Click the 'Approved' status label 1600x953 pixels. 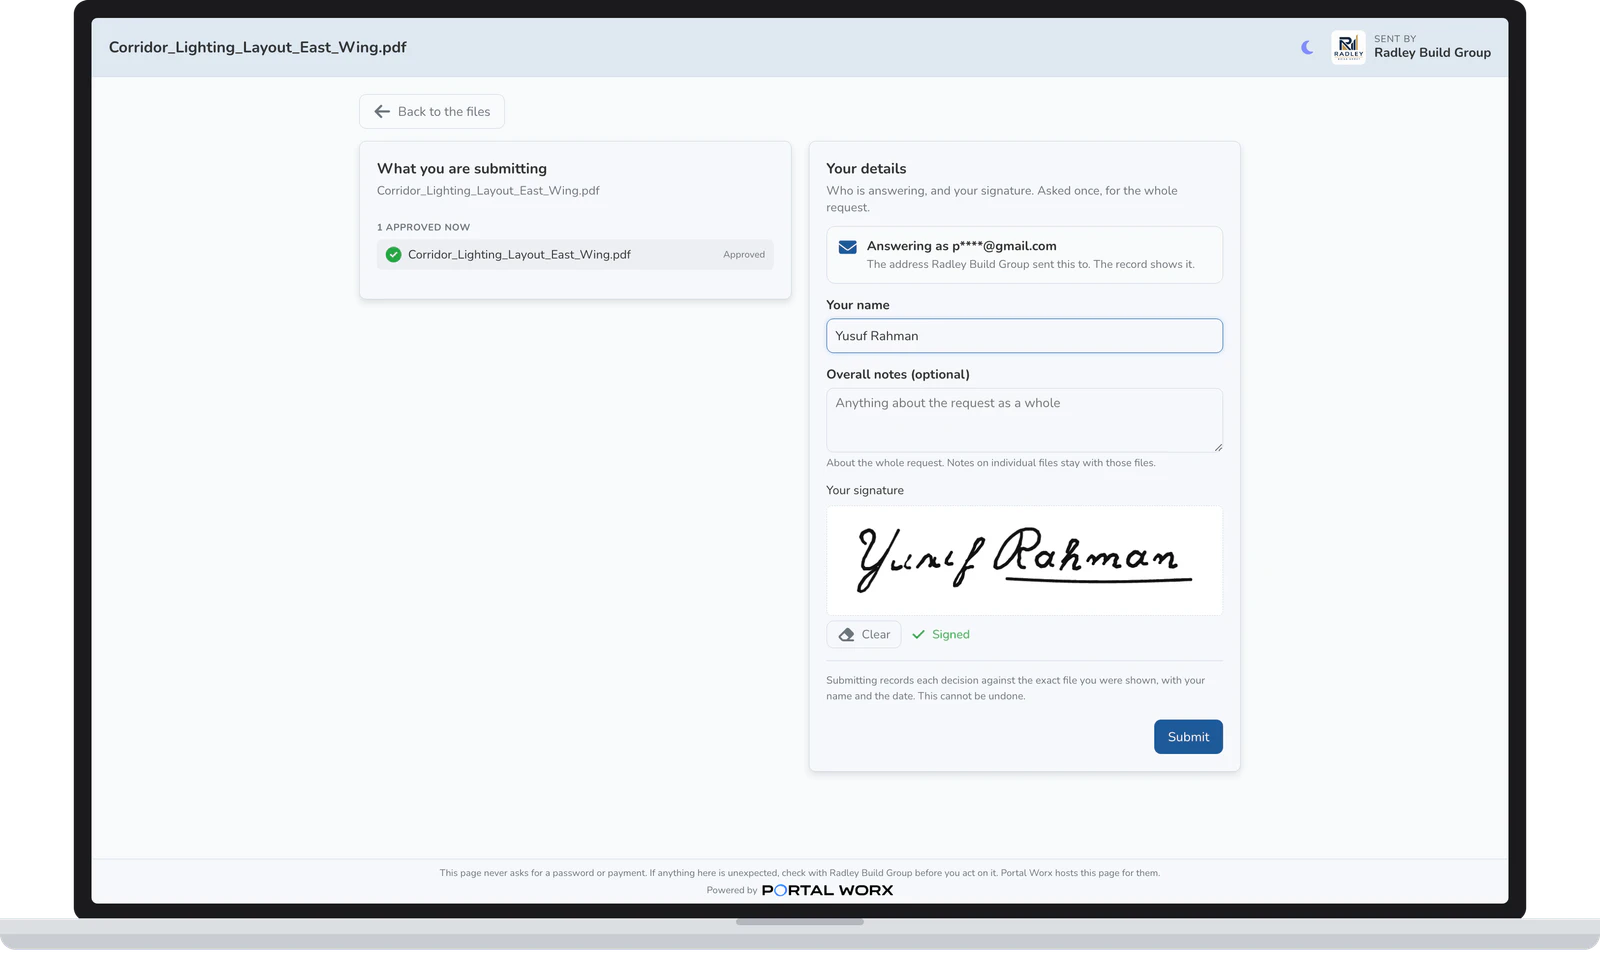(744, 255)
